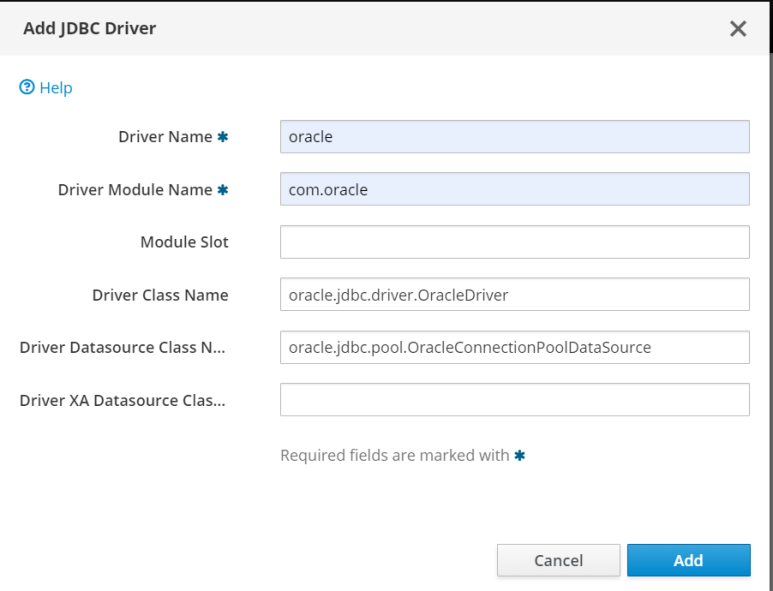Confirm with the Add button
Image resolution: width=773 pixels, height=591 pixels.
pyautogui.click(x=689, y=560)
